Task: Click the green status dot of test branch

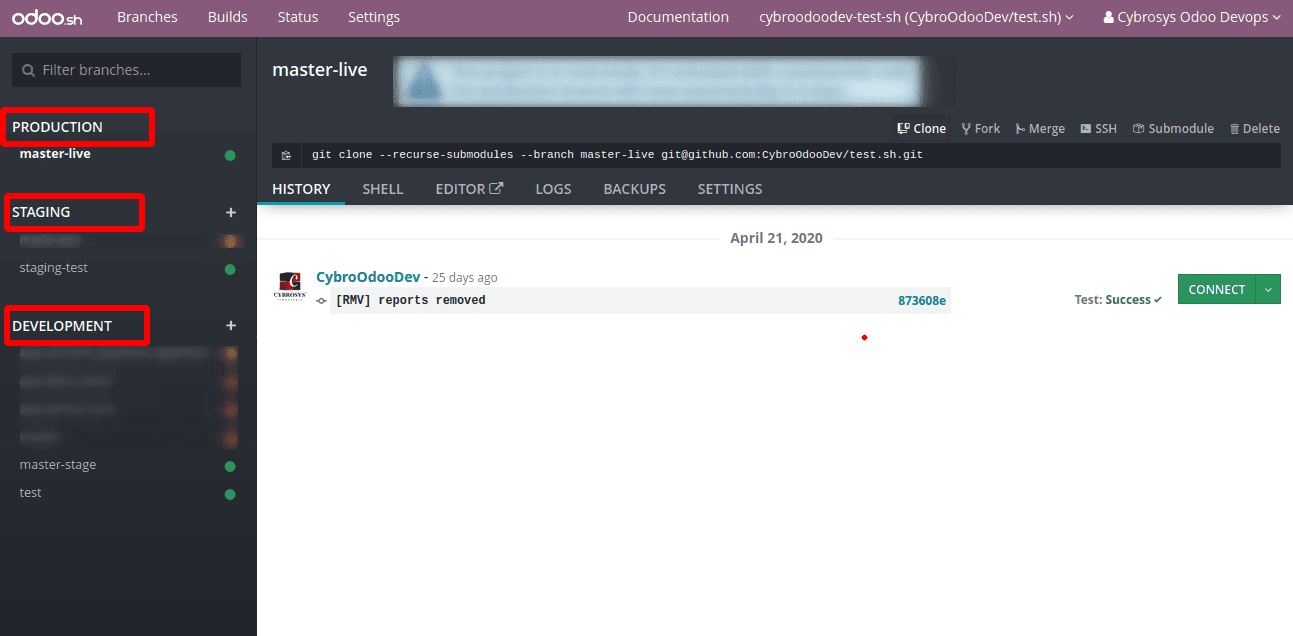Action: pos(230,494)
